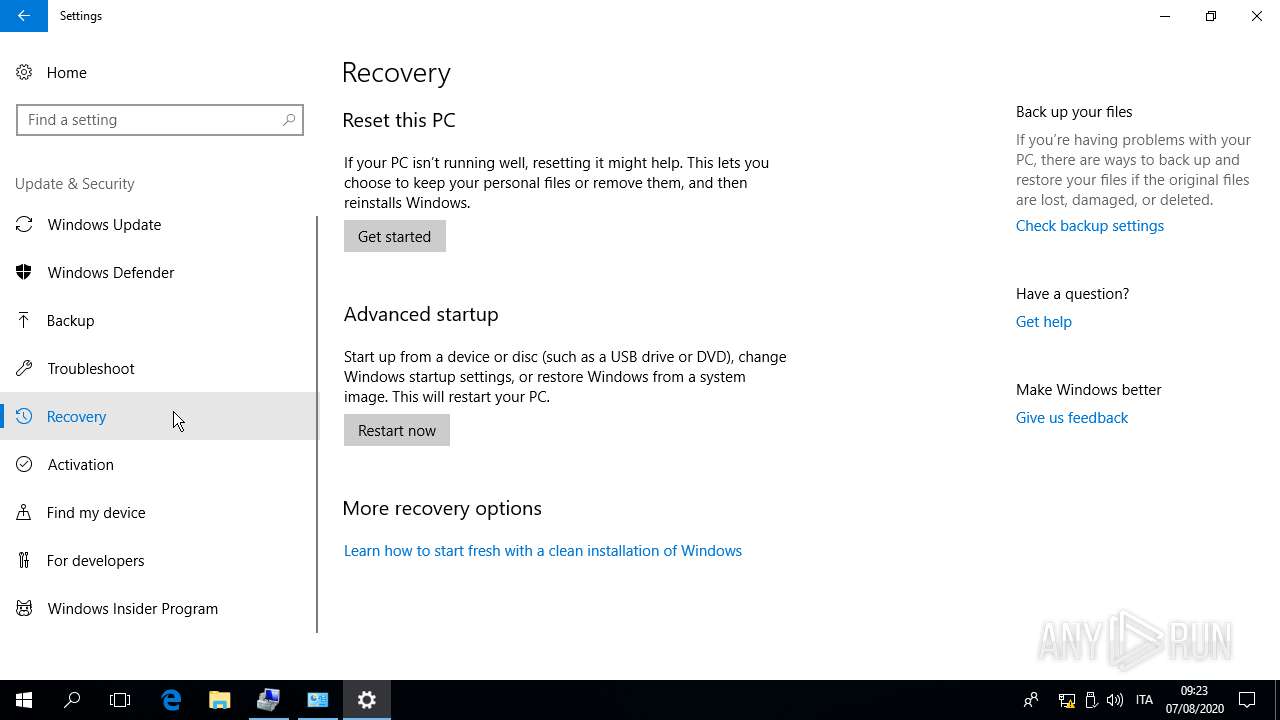Click the Get help link

[x=1044, y=322]
